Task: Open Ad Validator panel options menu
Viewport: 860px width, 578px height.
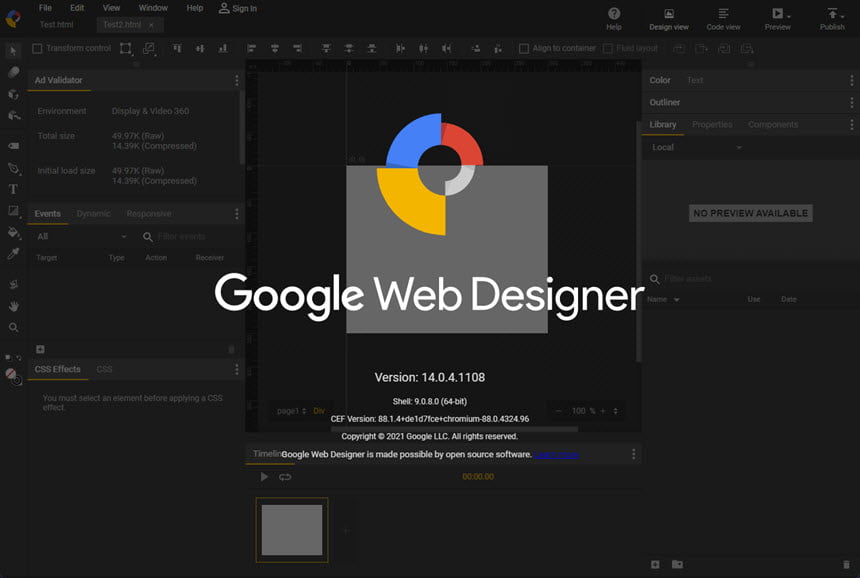Action: pyautogui.click(x=236, y=80)
